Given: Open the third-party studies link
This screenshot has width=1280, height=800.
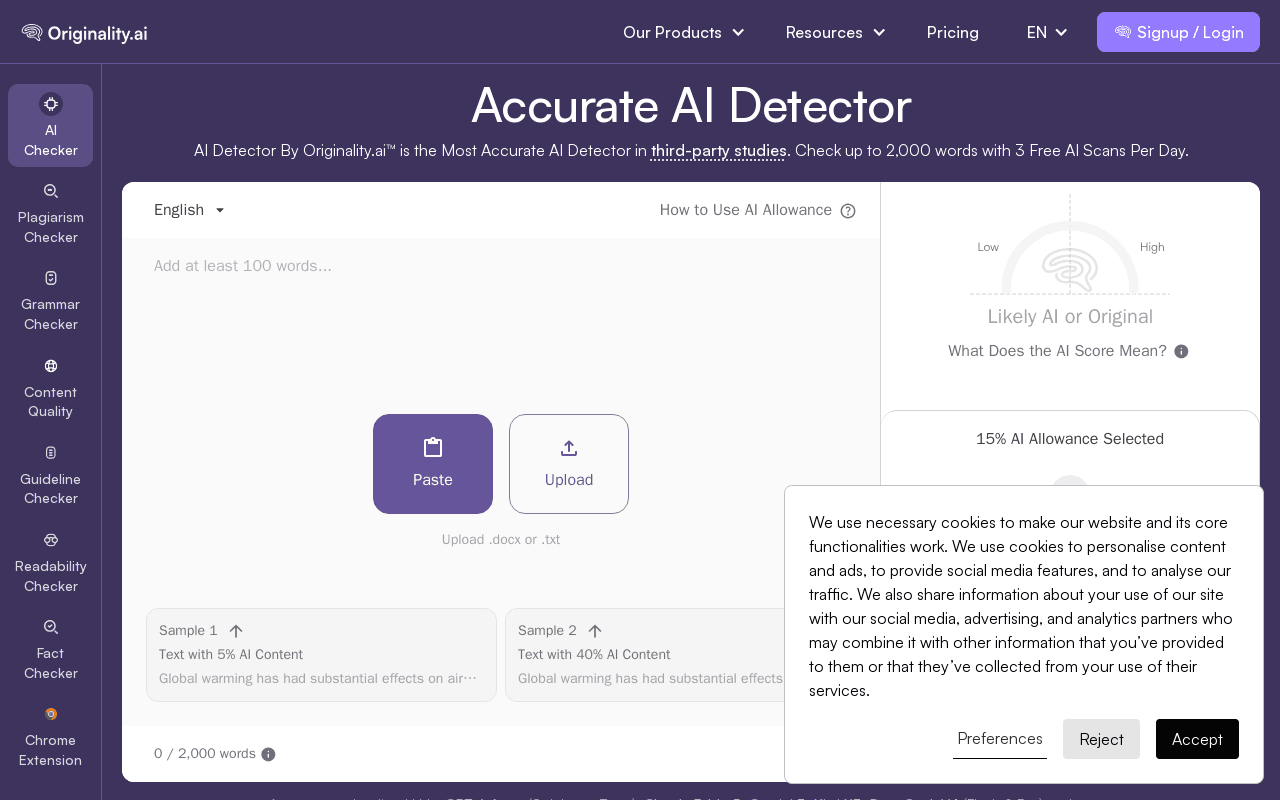Looking at the screenshot, I should [x=718, y=151].
